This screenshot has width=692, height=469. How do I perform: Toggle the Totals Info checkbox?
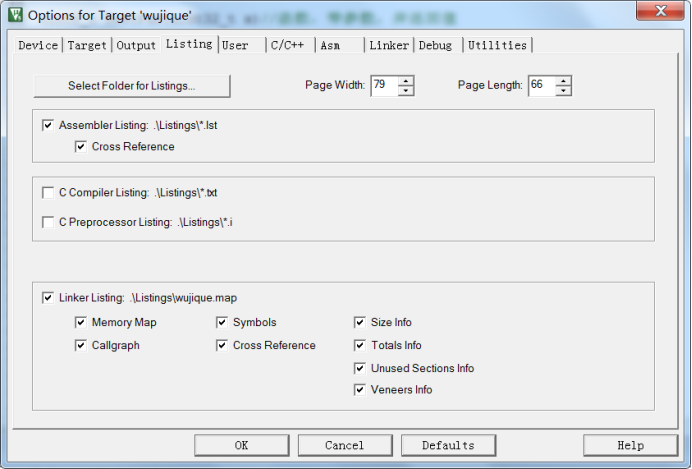(360, 345)
